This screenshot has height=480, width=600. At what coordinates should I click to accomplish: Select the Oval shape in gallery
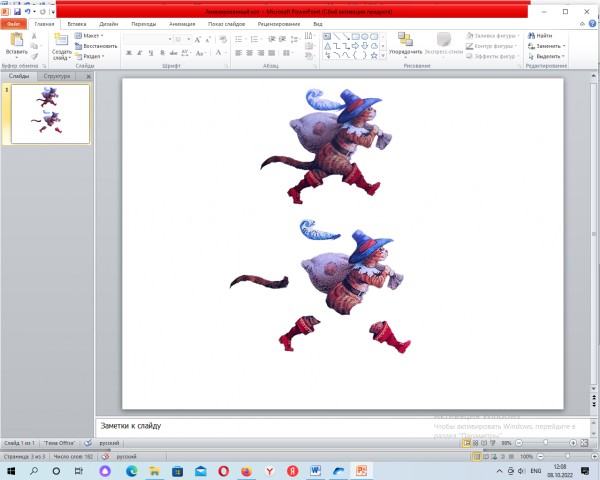[365, 37]
